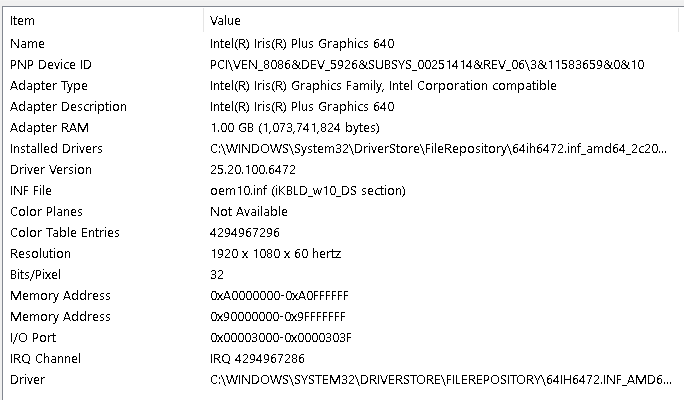Select the INF File row

click(x=341, y=190)
